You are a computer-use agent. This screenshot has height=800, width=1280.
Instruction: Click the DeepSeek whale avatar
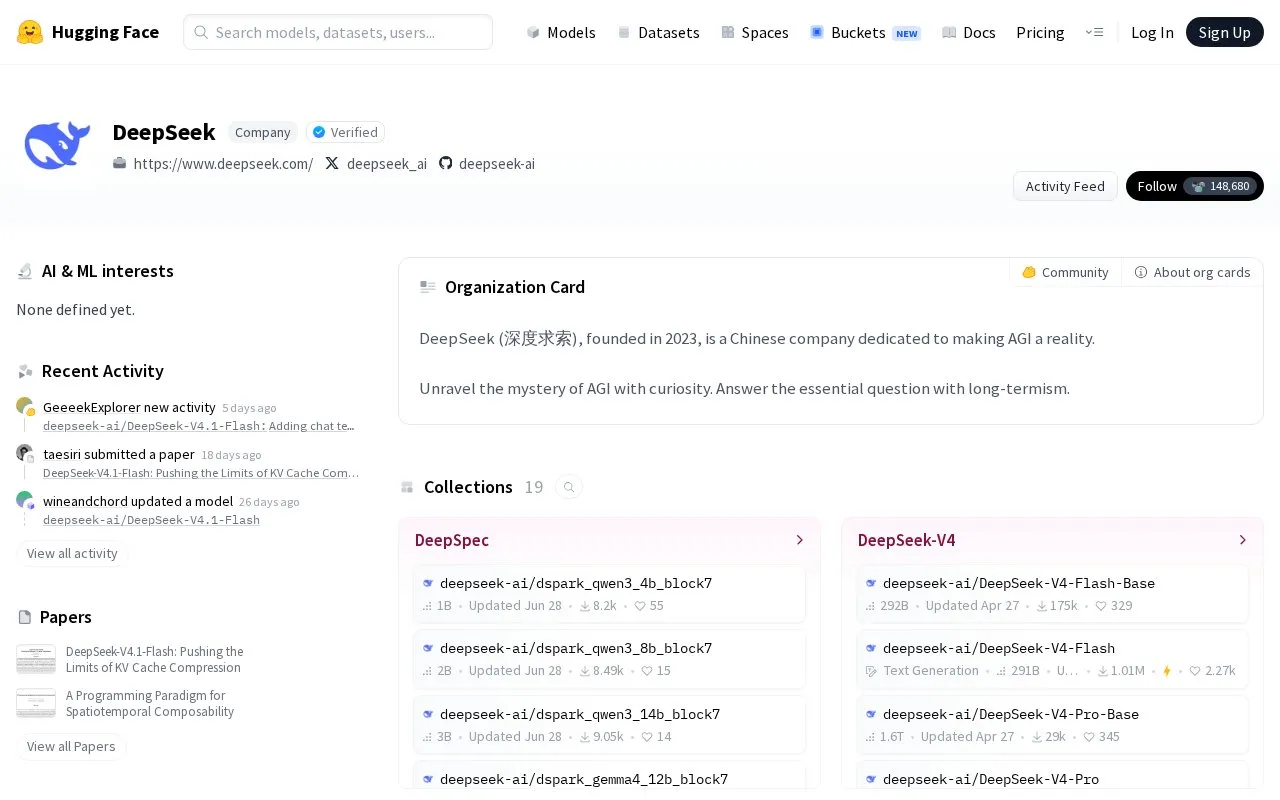click(x=57, y=146)
